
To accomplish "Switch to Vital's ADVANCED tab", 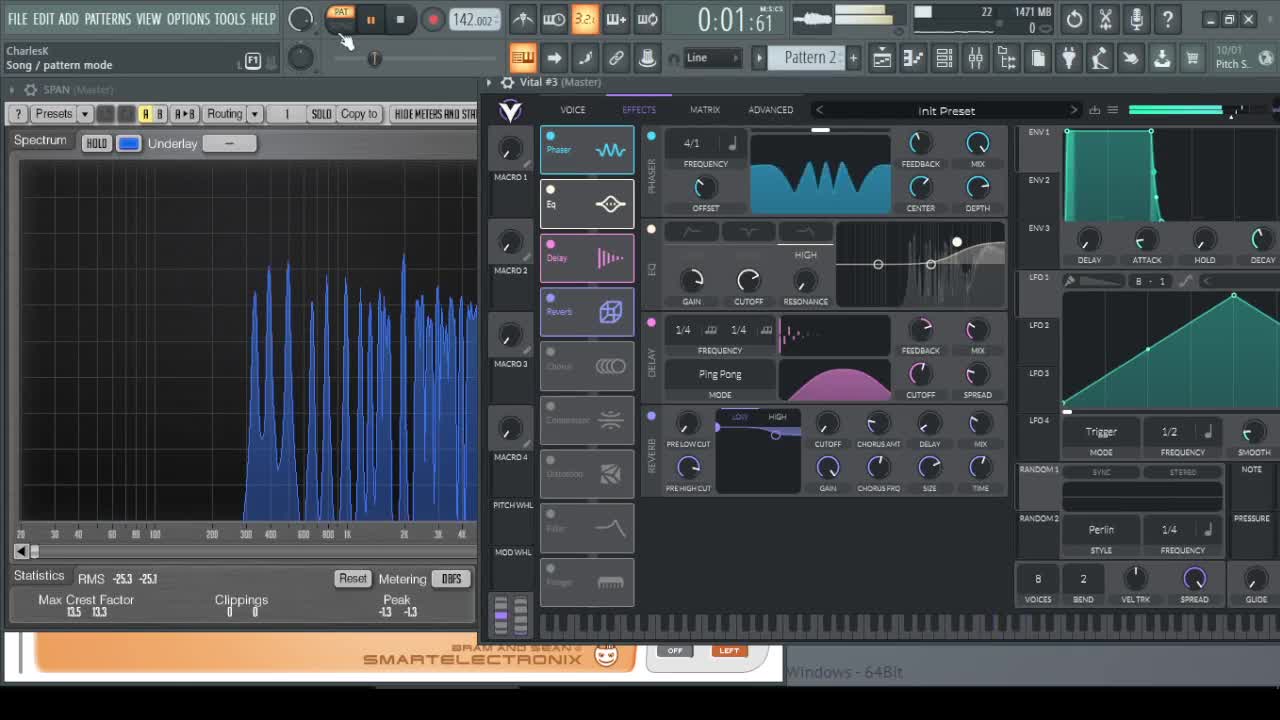I will [x=771, y=110].
